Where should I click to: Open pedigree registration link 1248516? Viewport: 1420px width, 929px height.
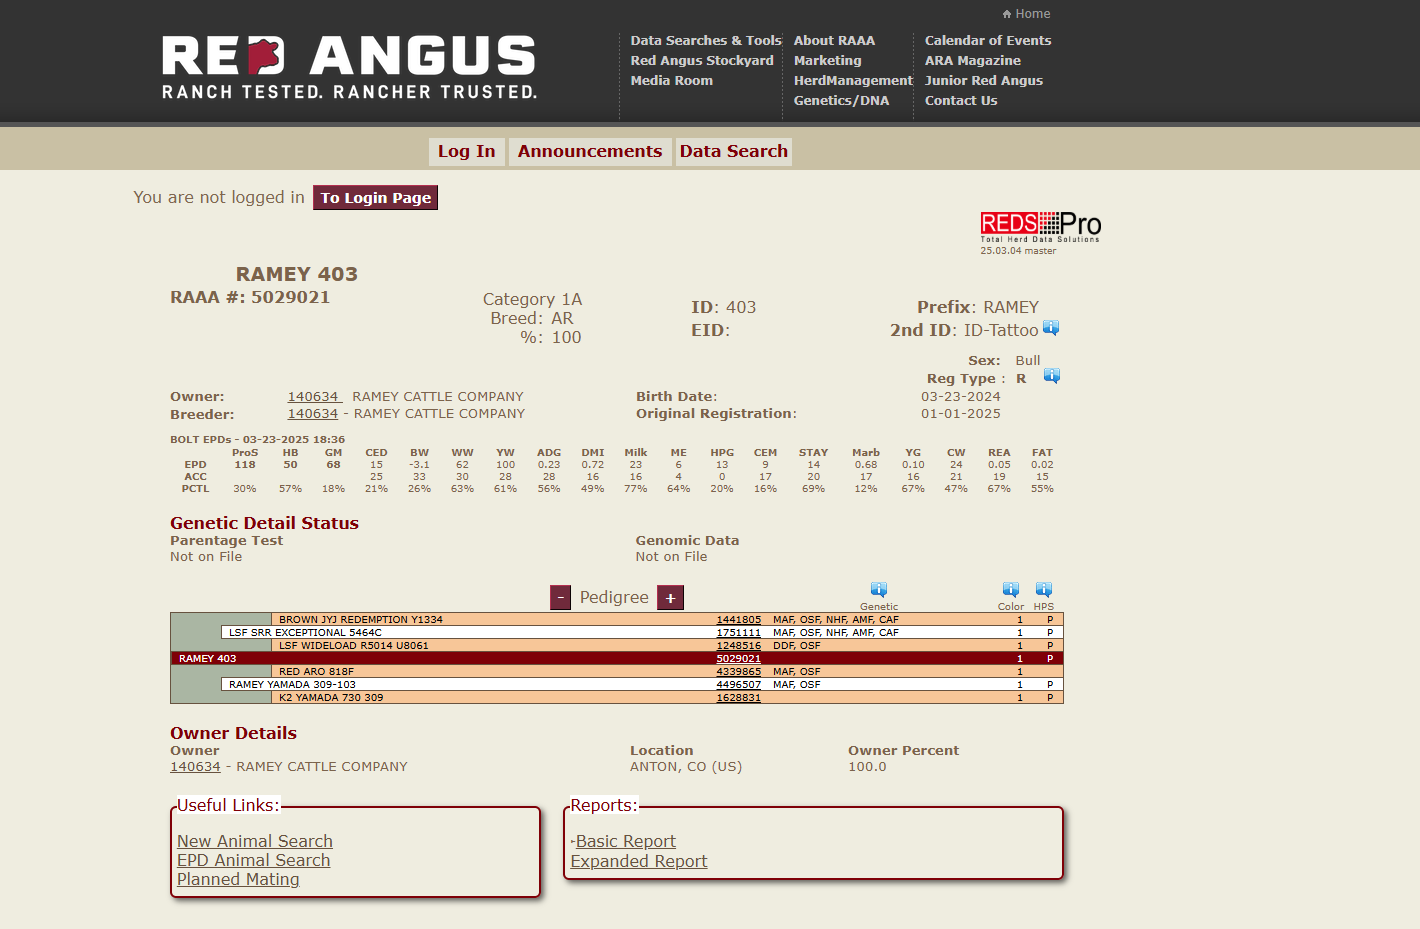tap(738, 646)
